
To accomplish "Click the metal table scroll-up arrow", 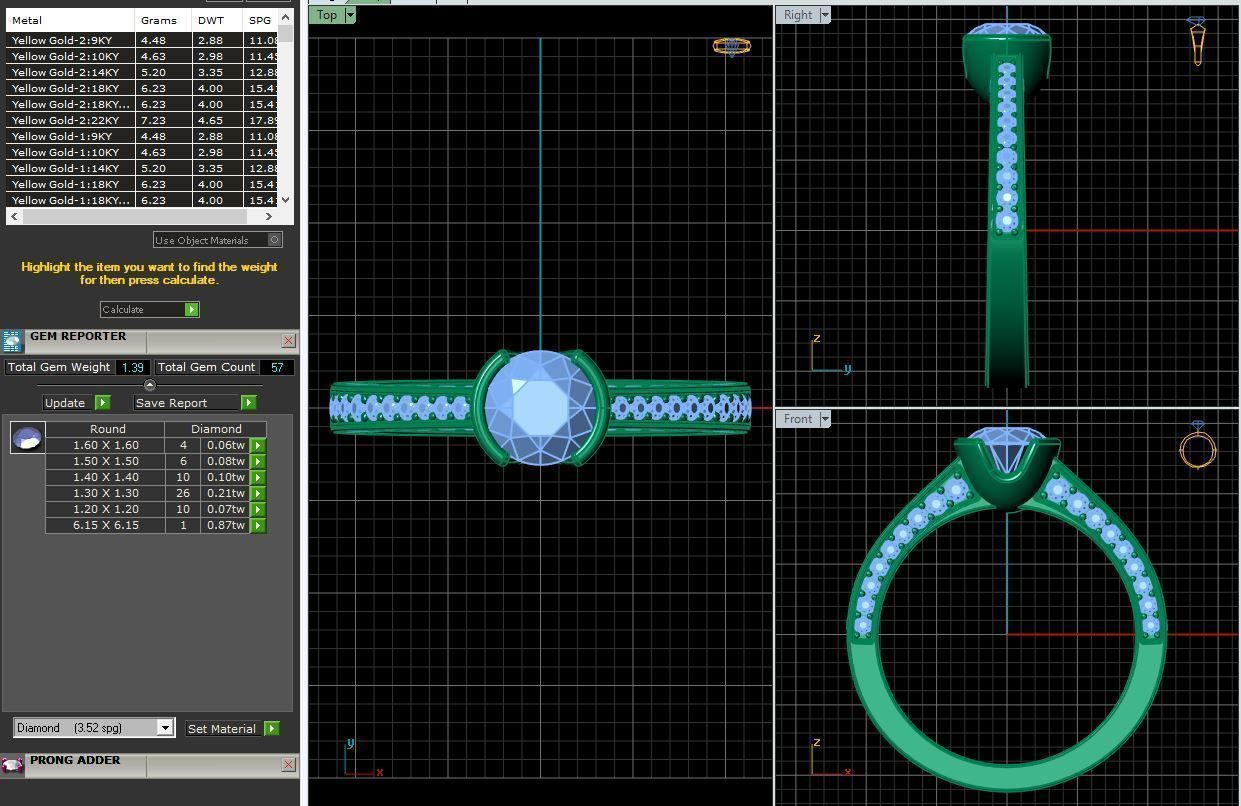I will point(286,16).
